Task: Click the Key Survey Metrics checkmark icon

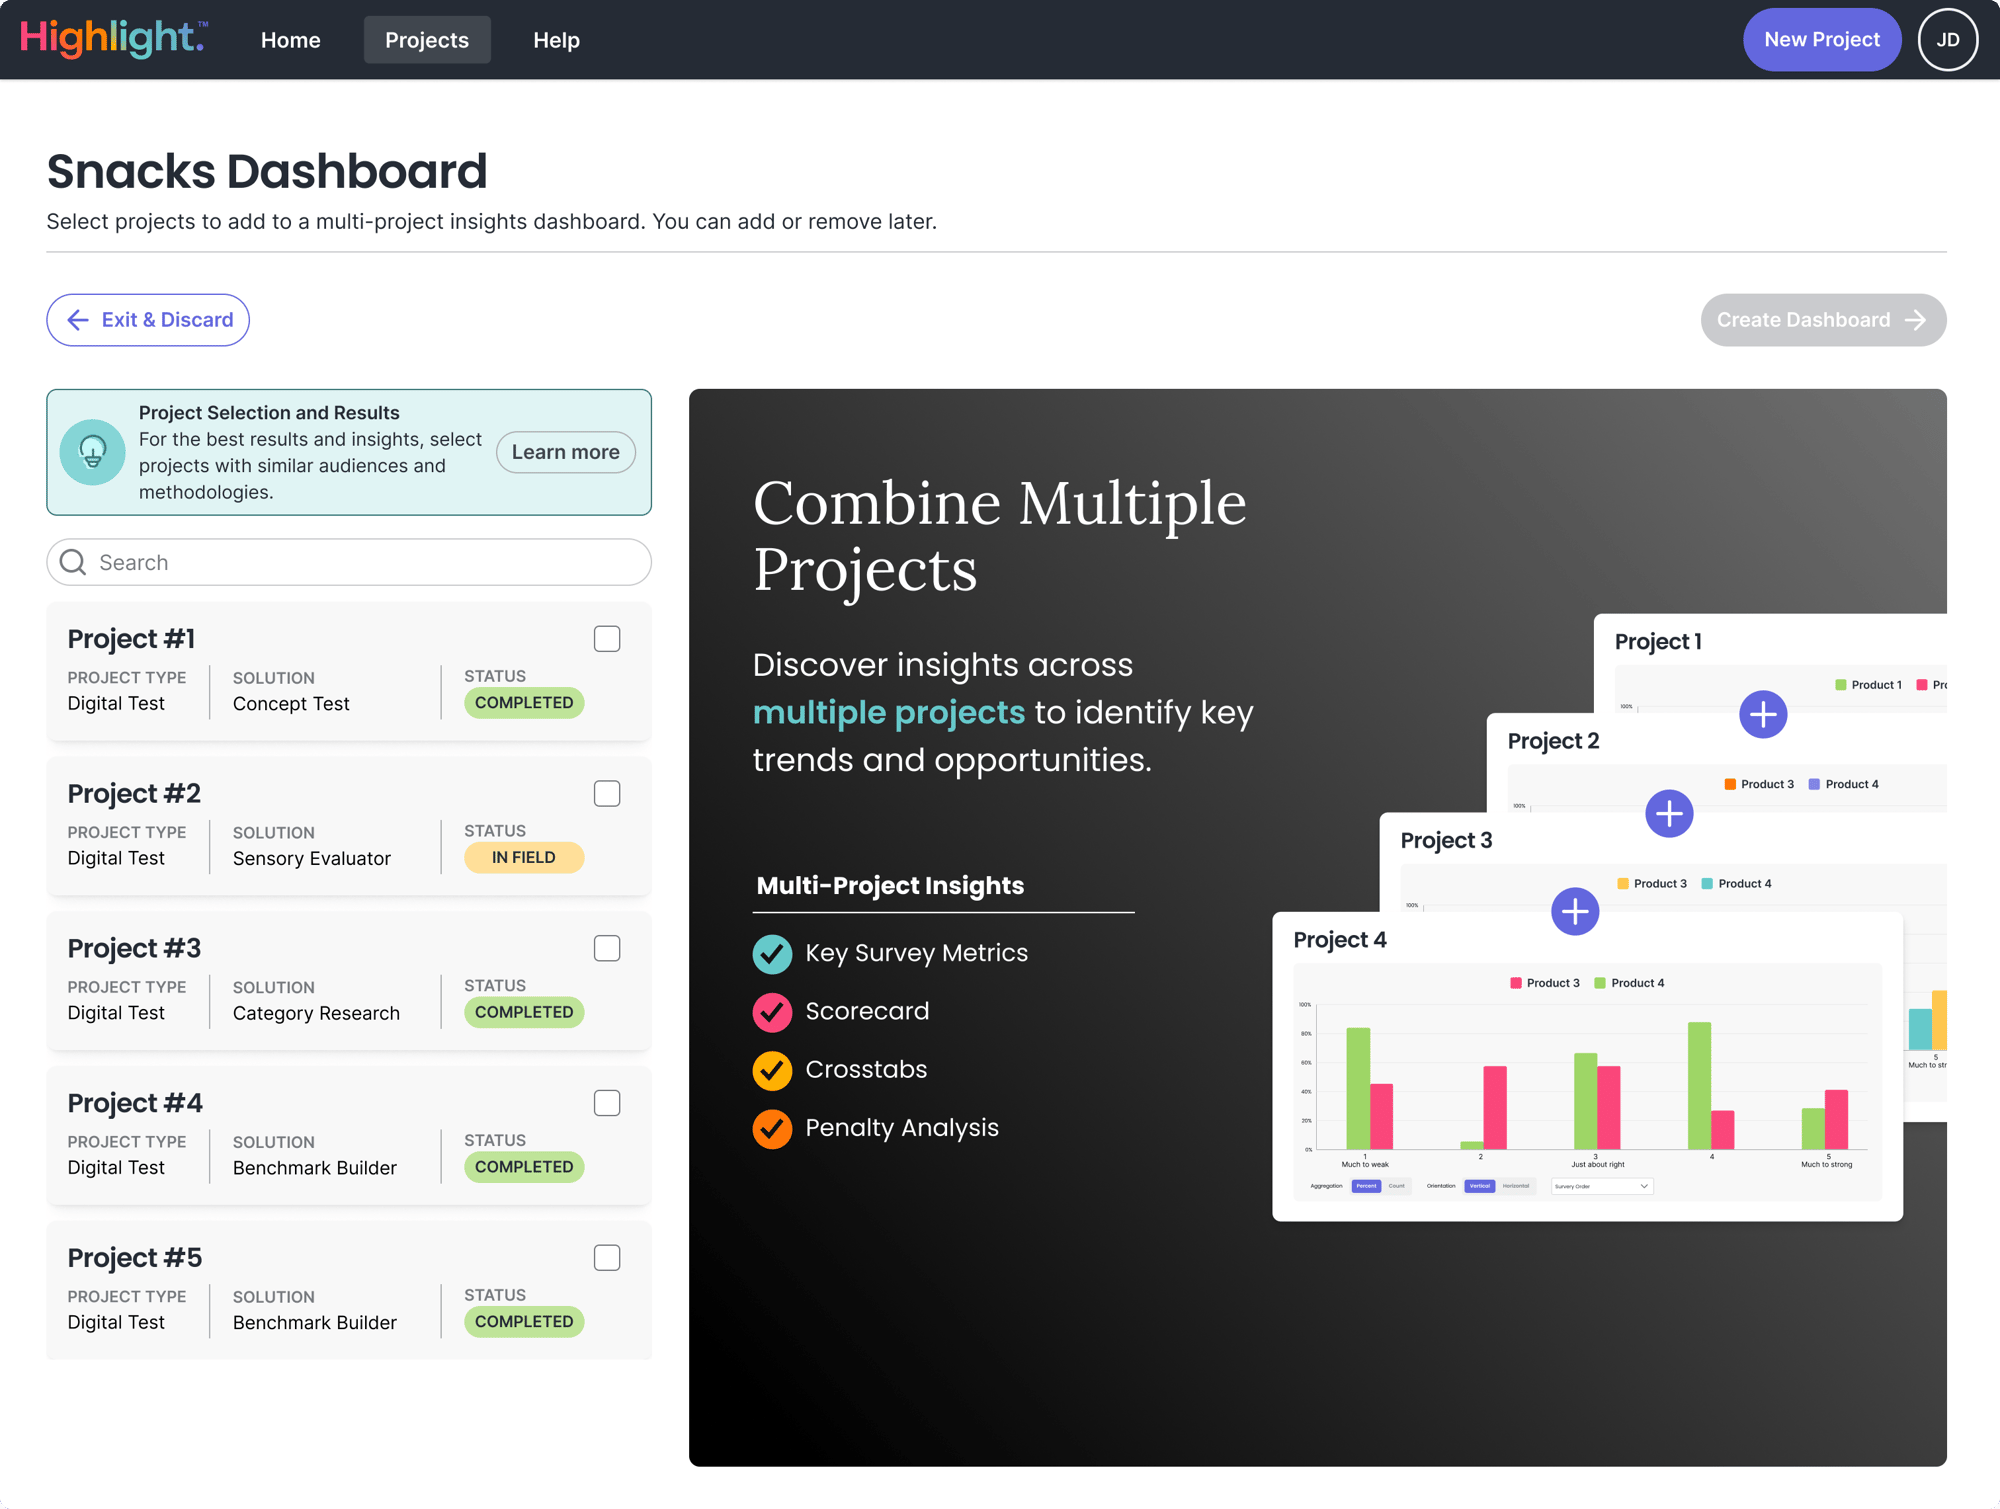Action: (x=771, y=953)
